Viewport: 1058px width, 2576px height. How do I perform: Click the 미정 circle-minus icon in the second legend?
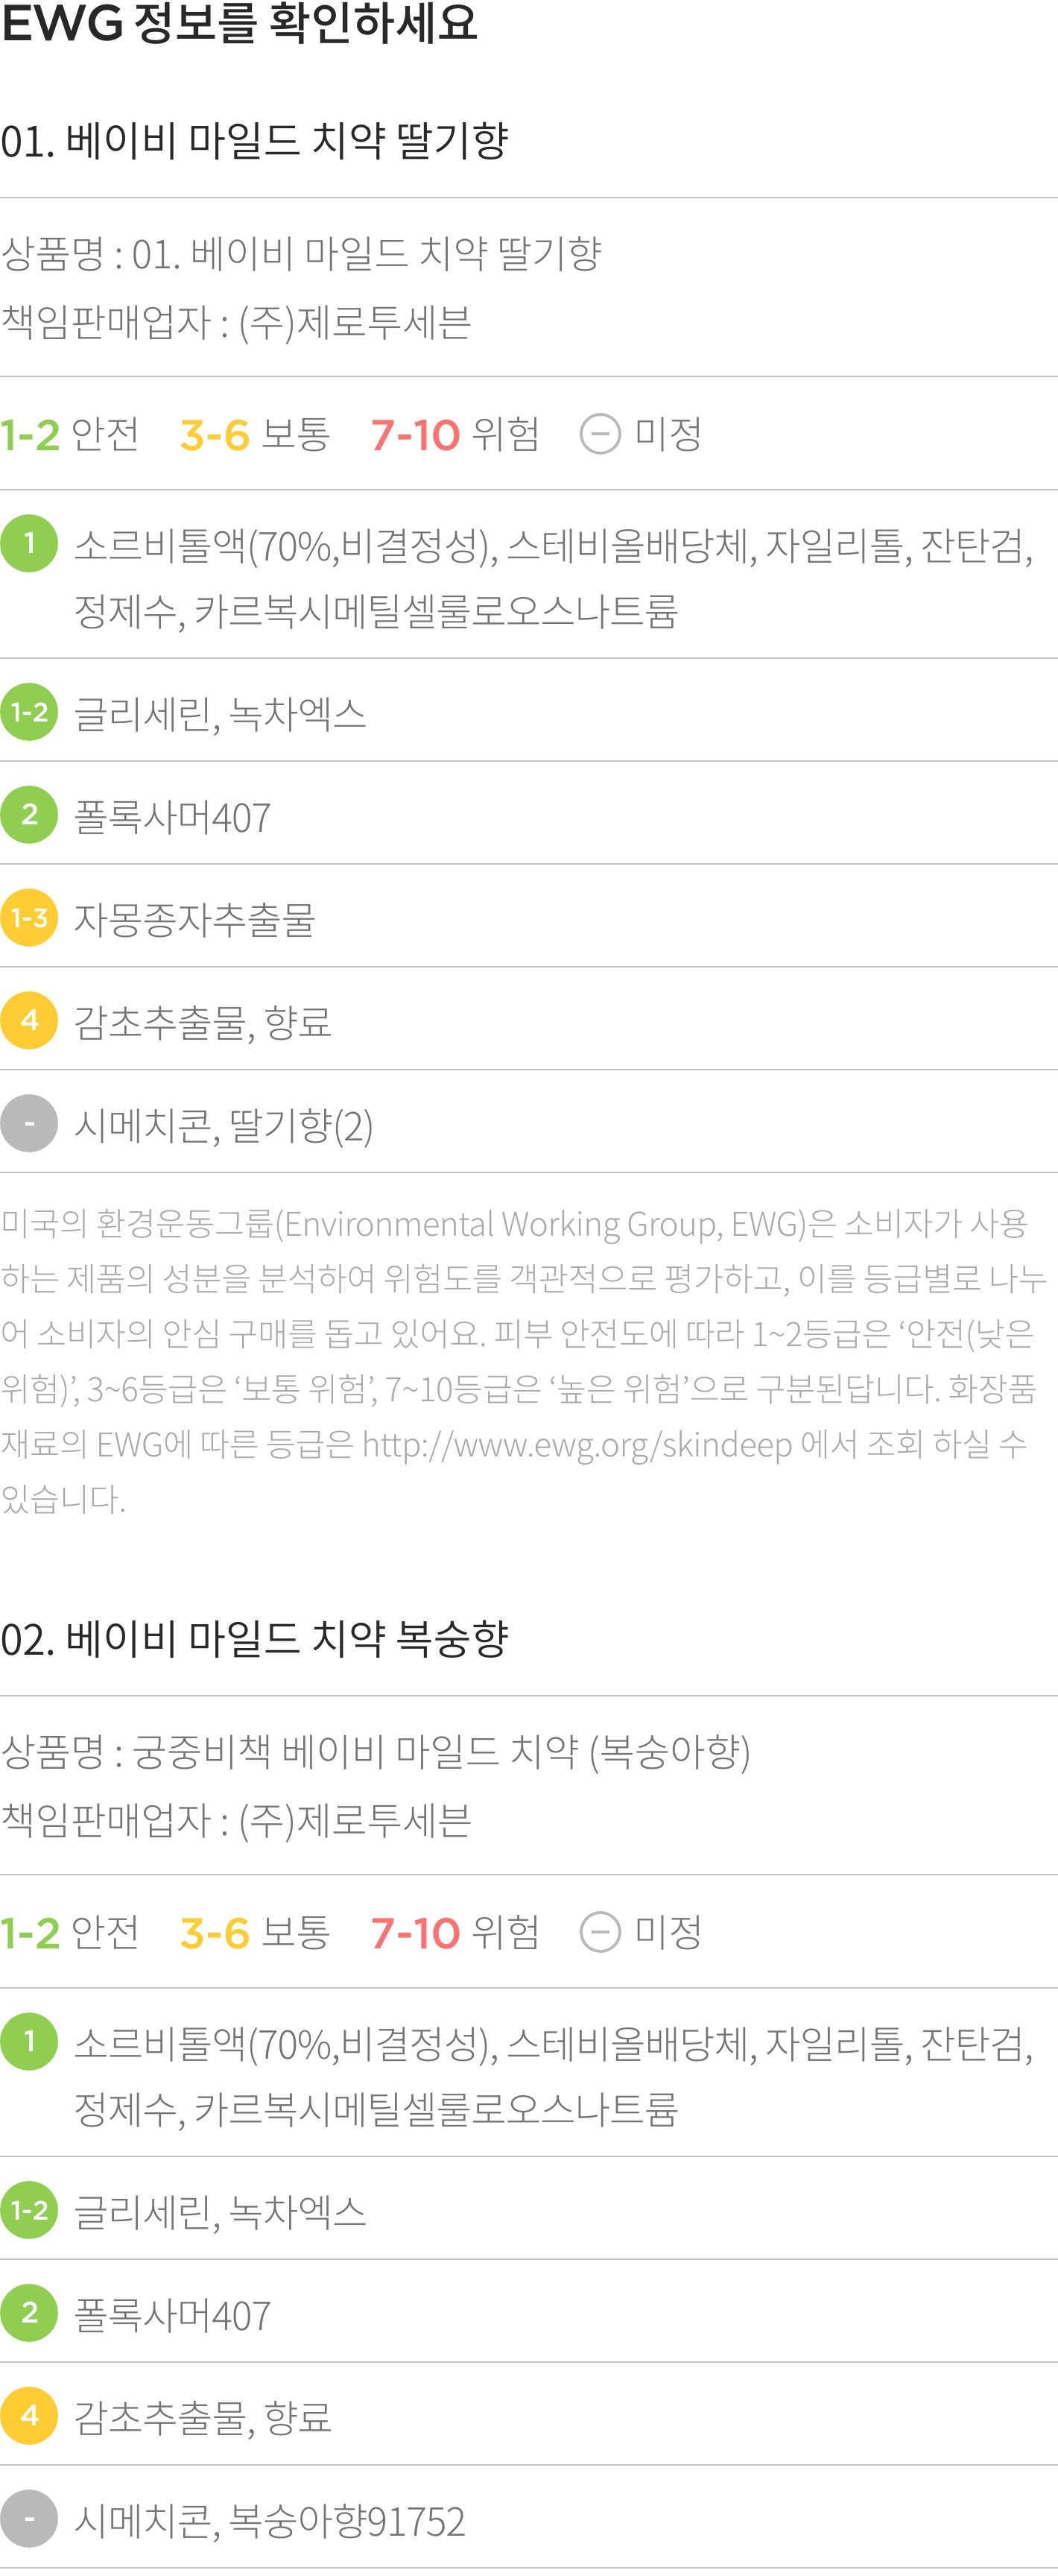coord(600,1932)
